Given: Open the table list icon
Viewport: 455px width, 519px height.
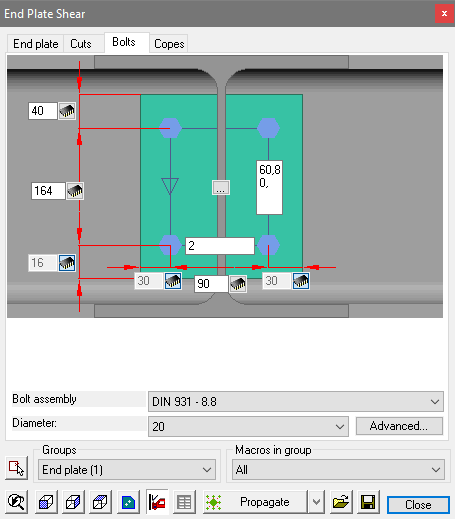Looking at the screenshot, I should coord(184,502).
